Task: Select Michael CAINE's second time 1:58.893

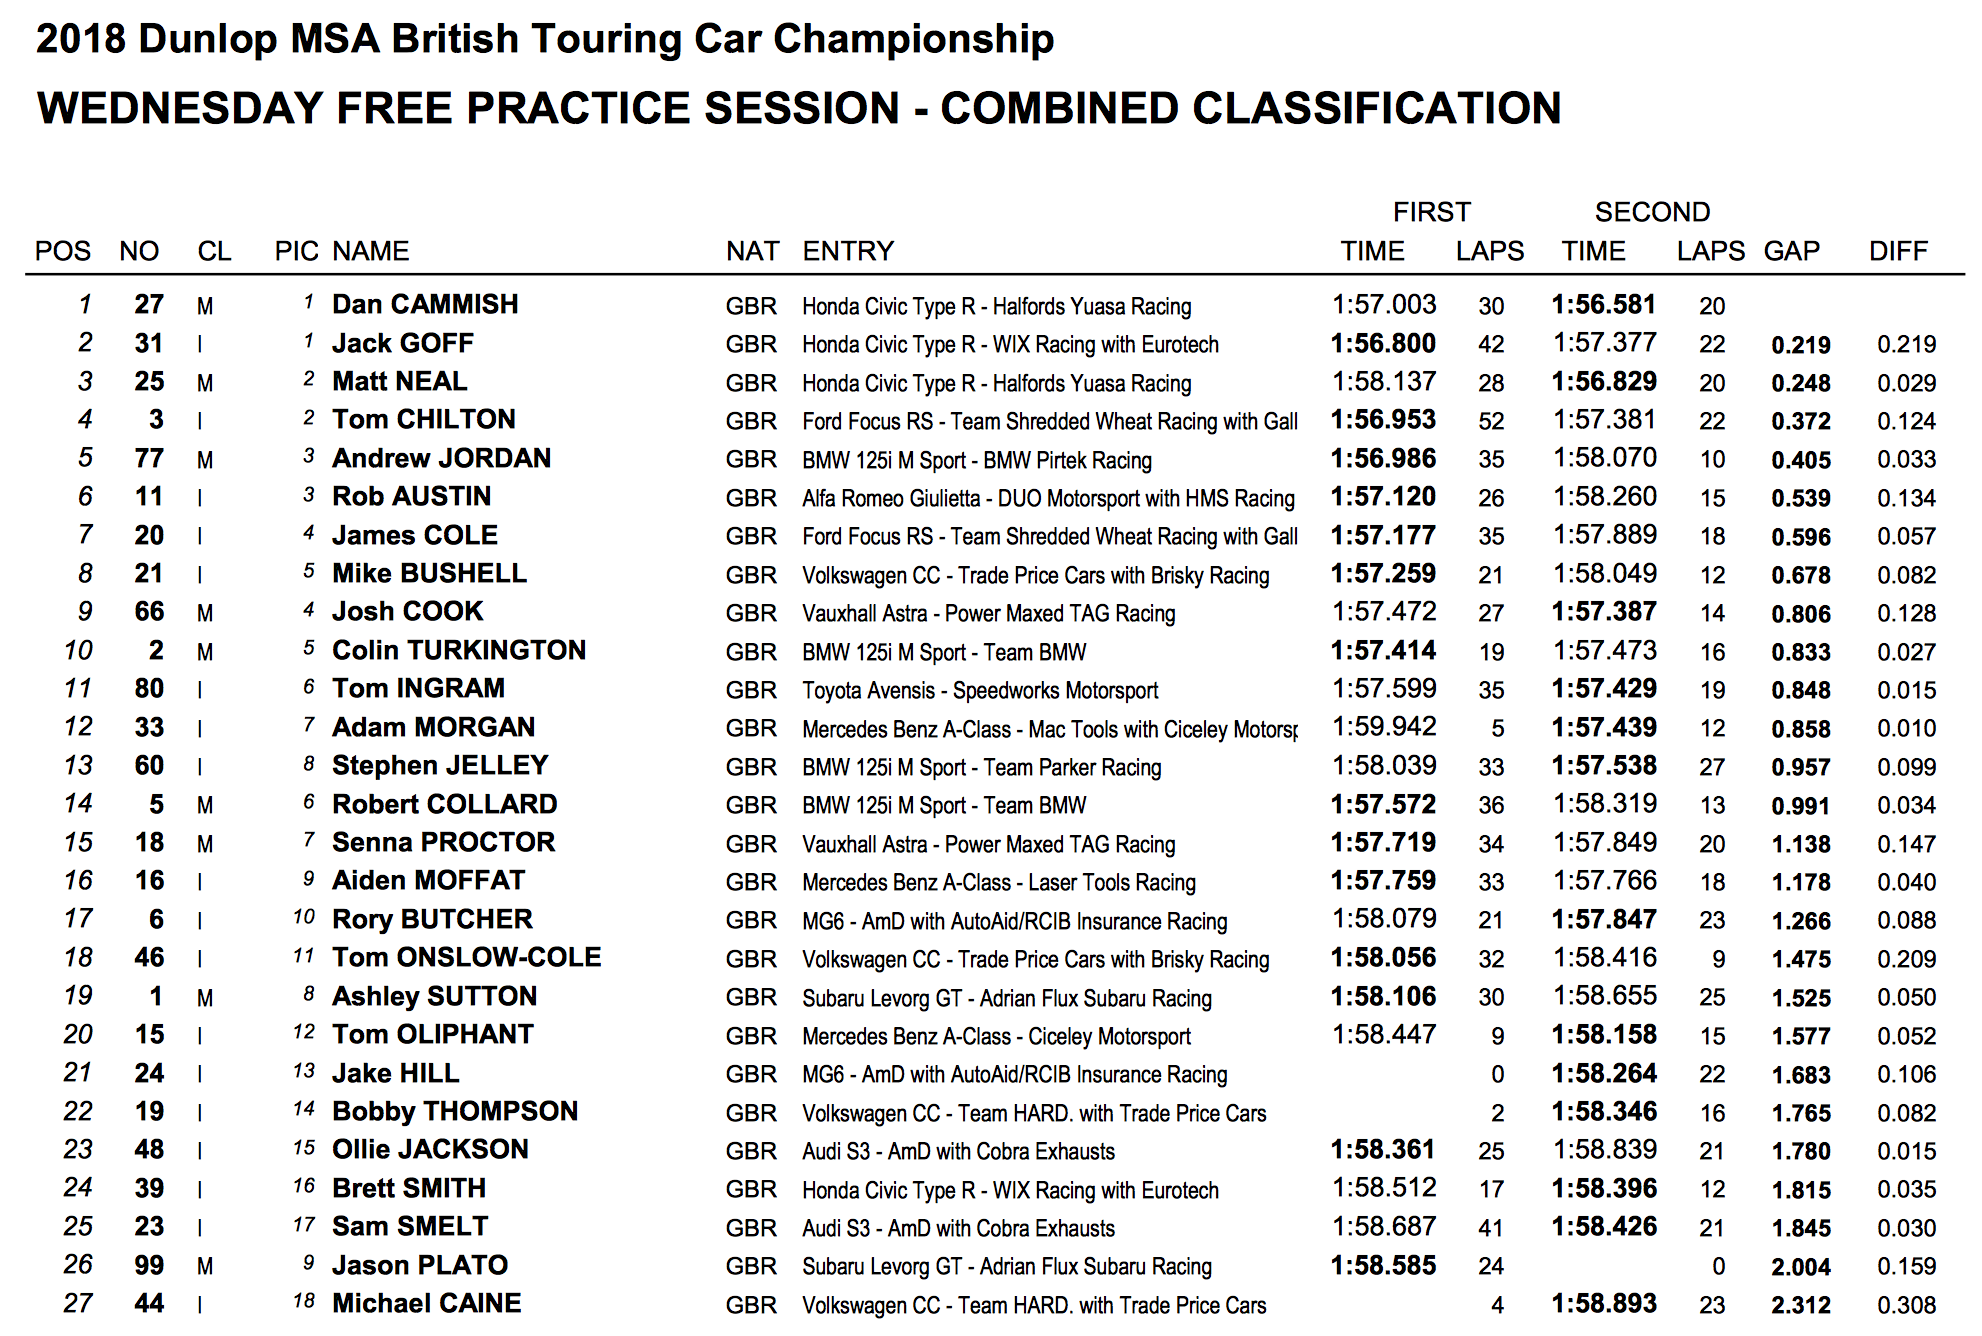Action: (x=1604, y=1303)
